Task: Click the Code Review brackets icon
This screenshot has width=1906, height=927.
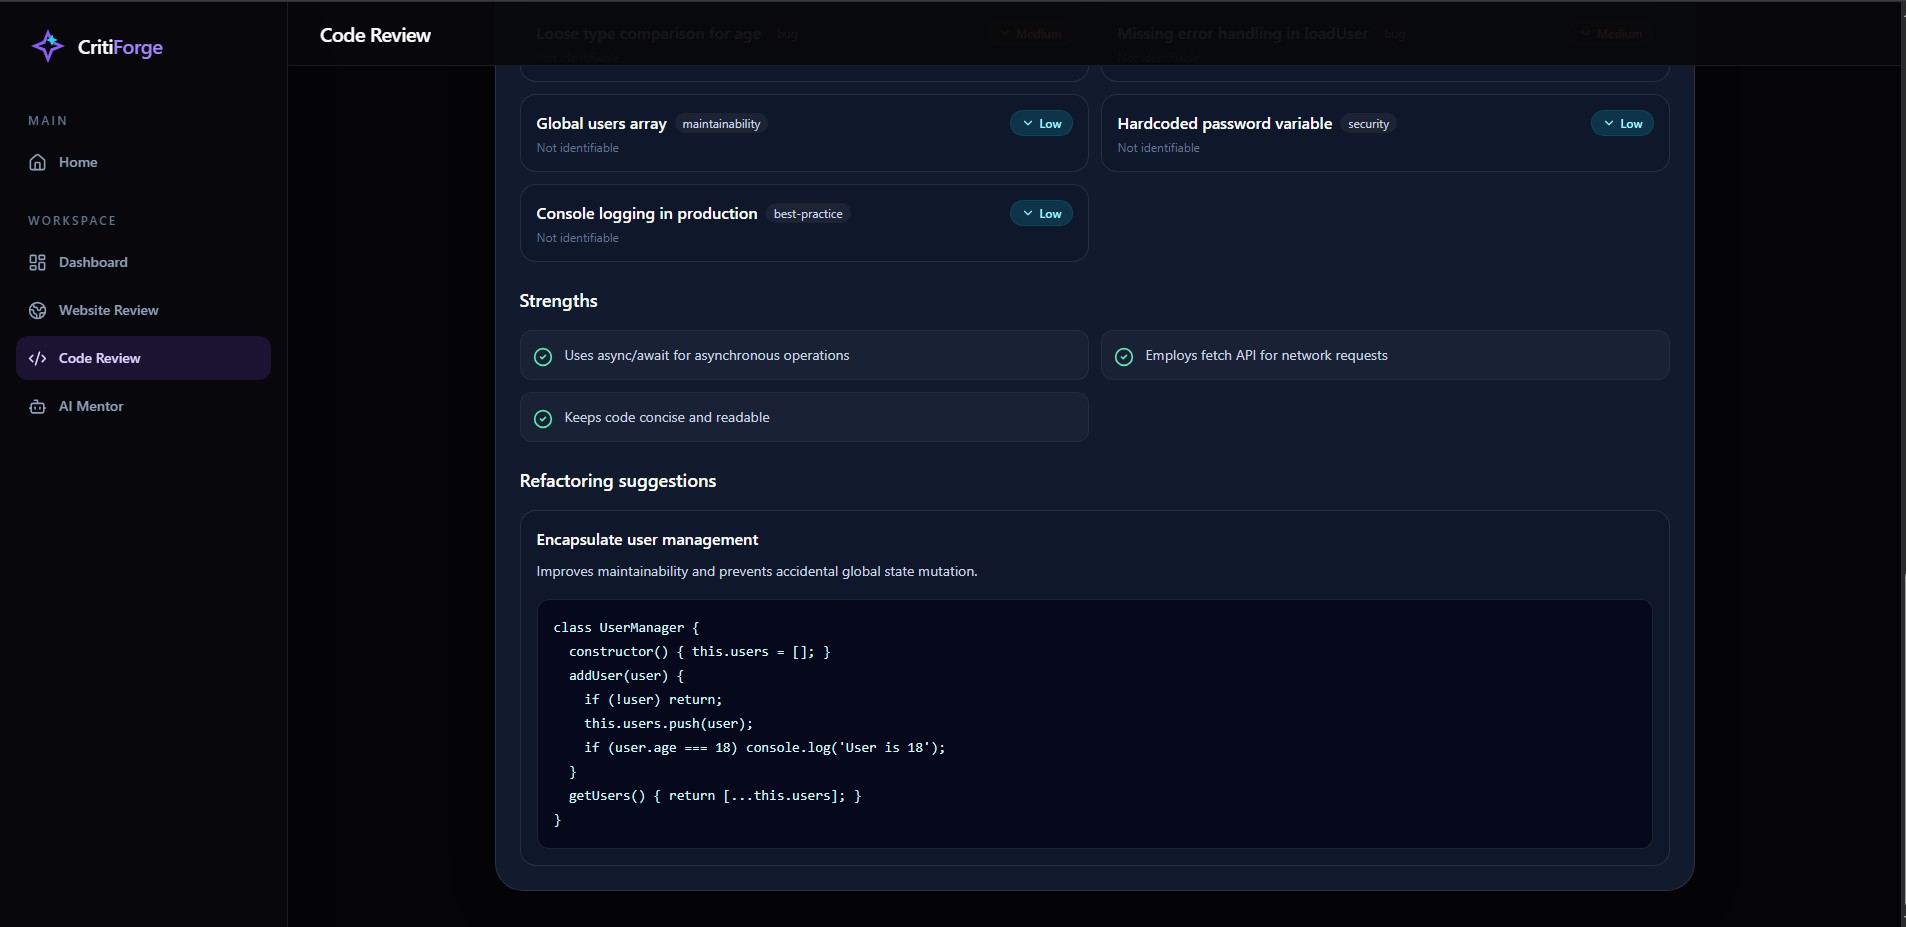Action: coord(38,358)
